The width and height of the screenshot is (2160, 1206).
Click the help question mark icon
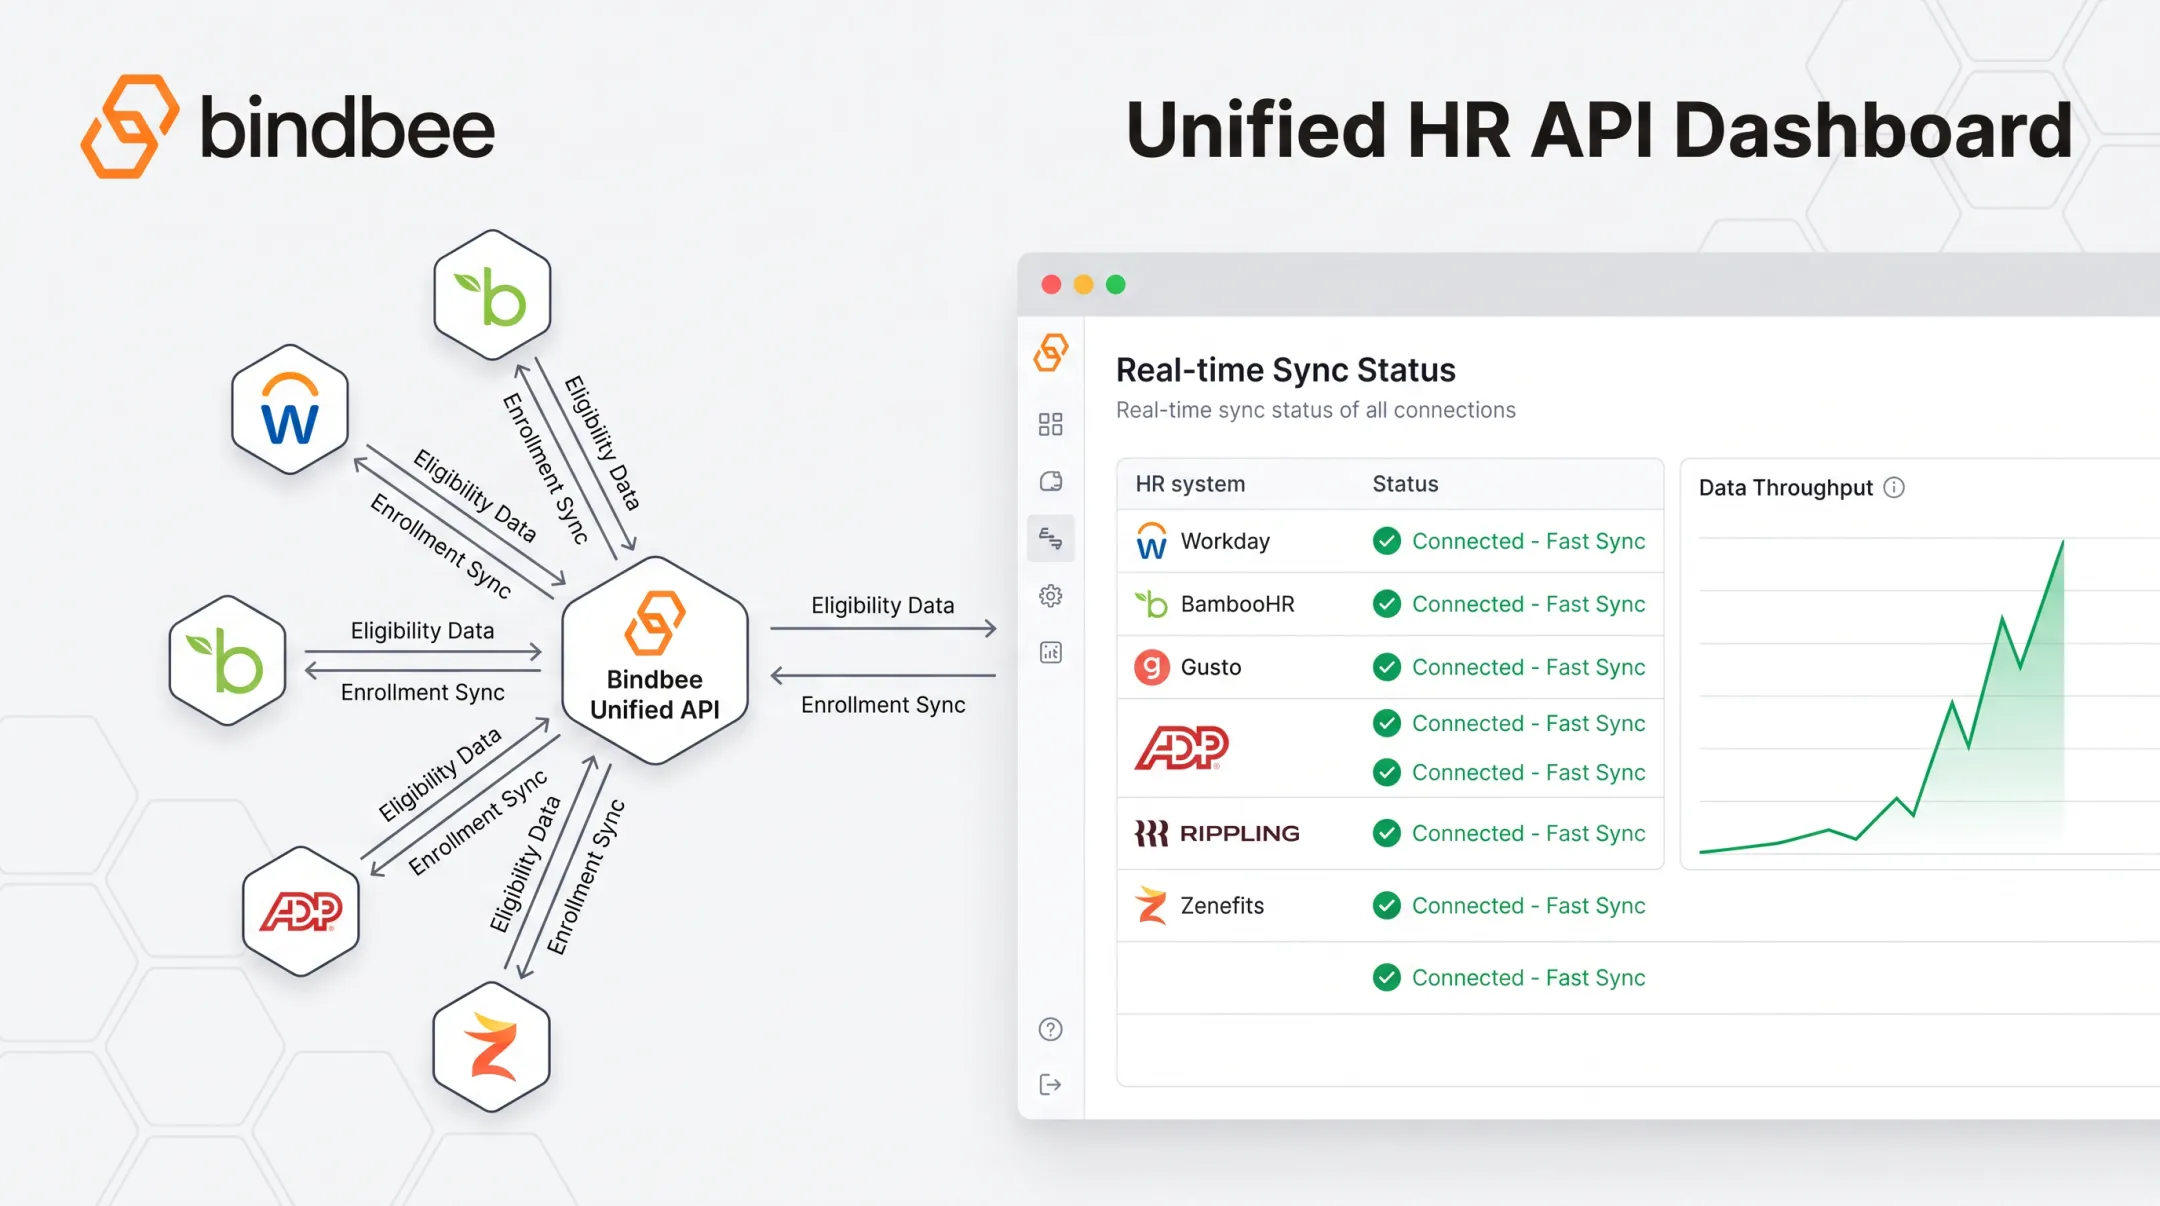coord(1050,1029)
